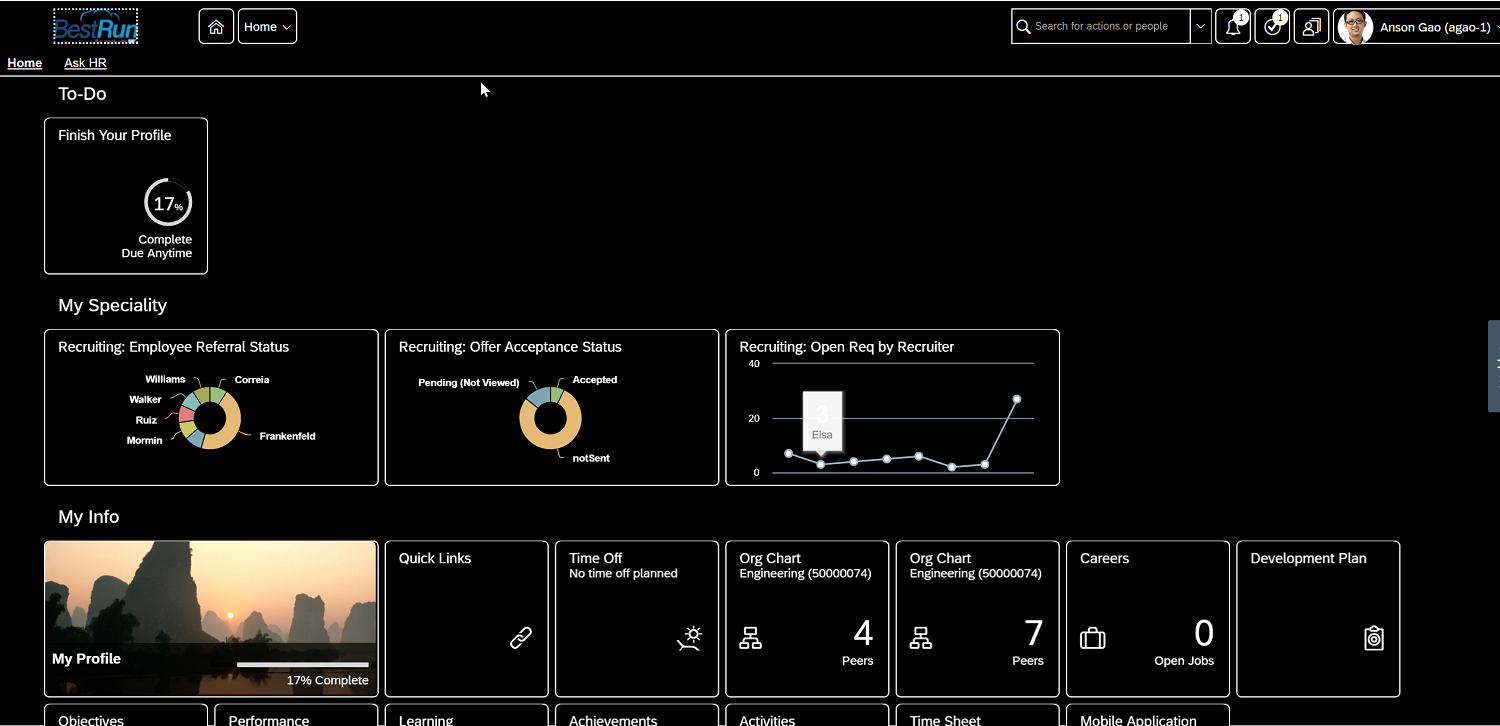Click the BestRun company logo
Screen dimensions: 1500x726
click(x=95, y=26)
